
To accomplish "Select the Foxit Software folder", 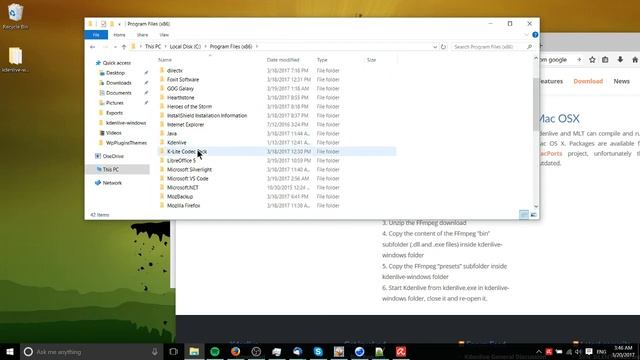I will [183, 80].
